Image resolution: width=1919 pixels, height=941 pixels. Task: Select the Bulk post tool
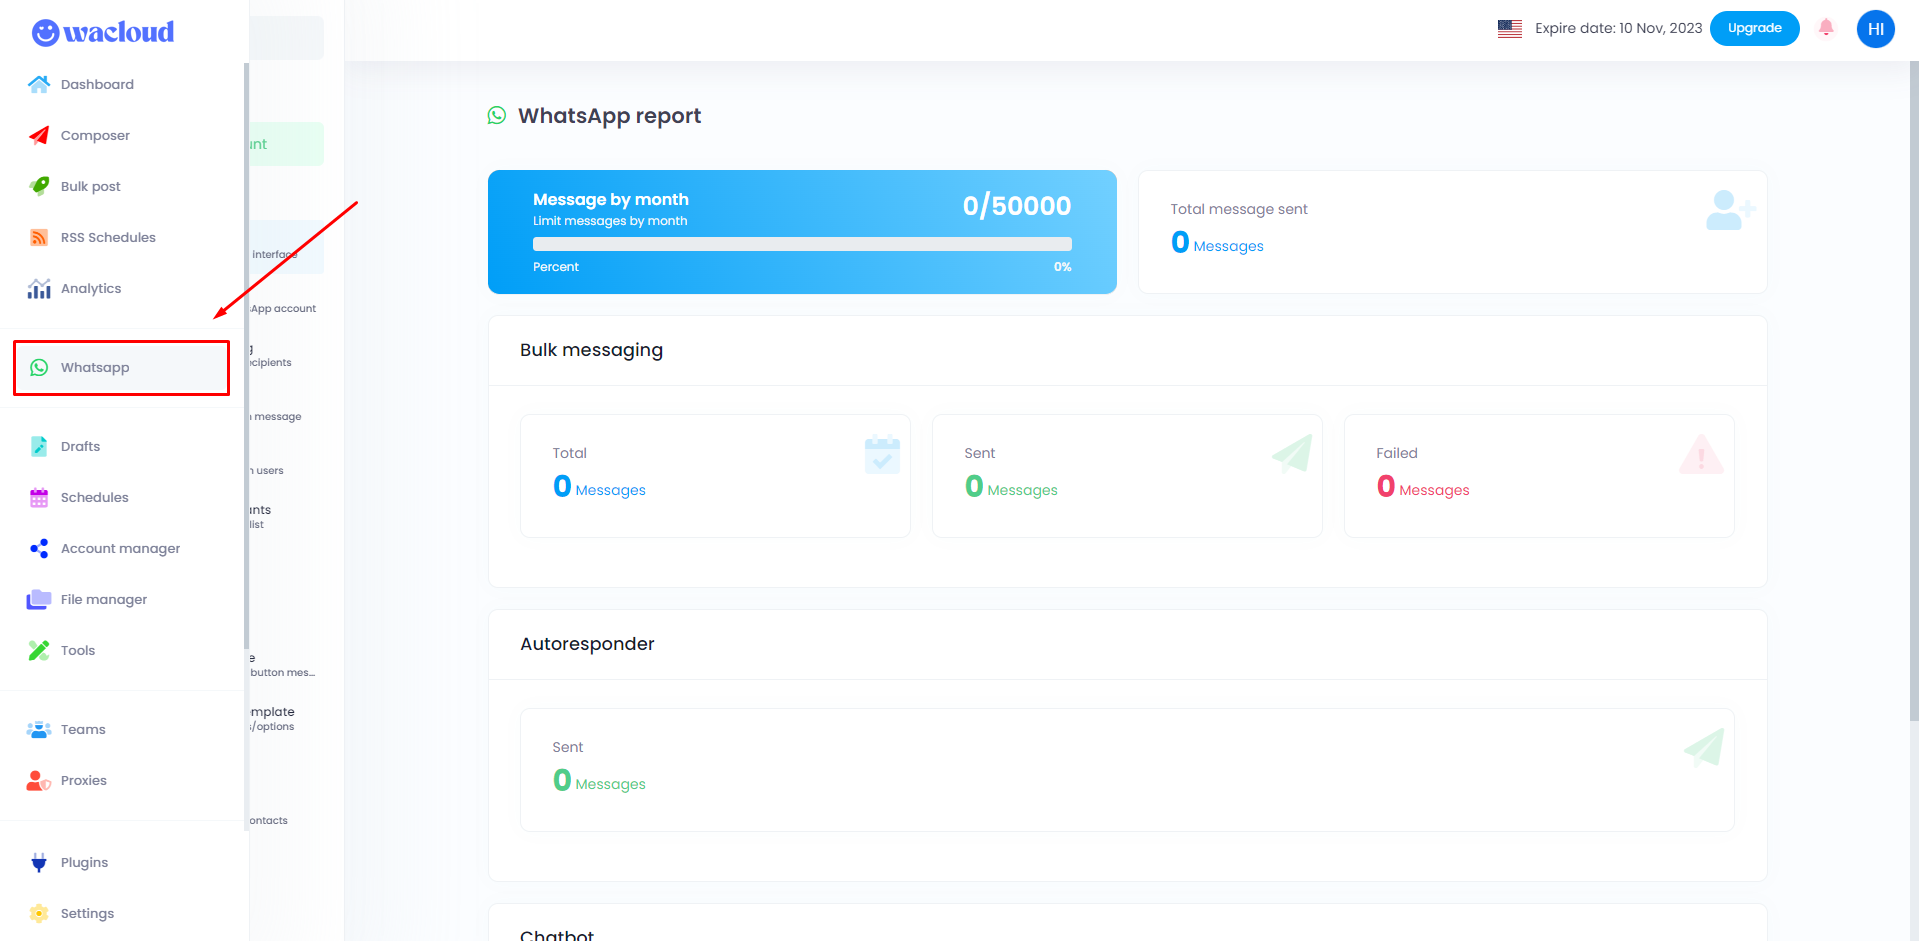coord(92,186)
